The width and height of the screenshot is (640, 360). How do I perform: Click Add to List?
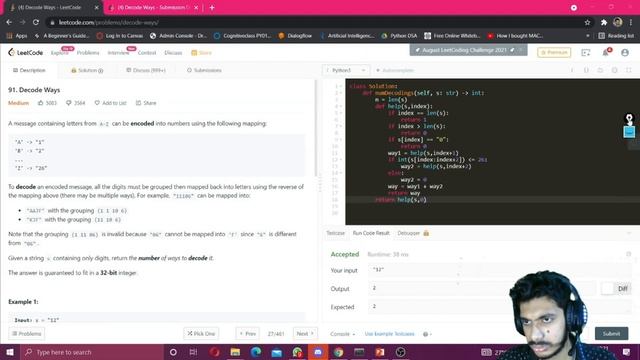click(x=111, y=103)
